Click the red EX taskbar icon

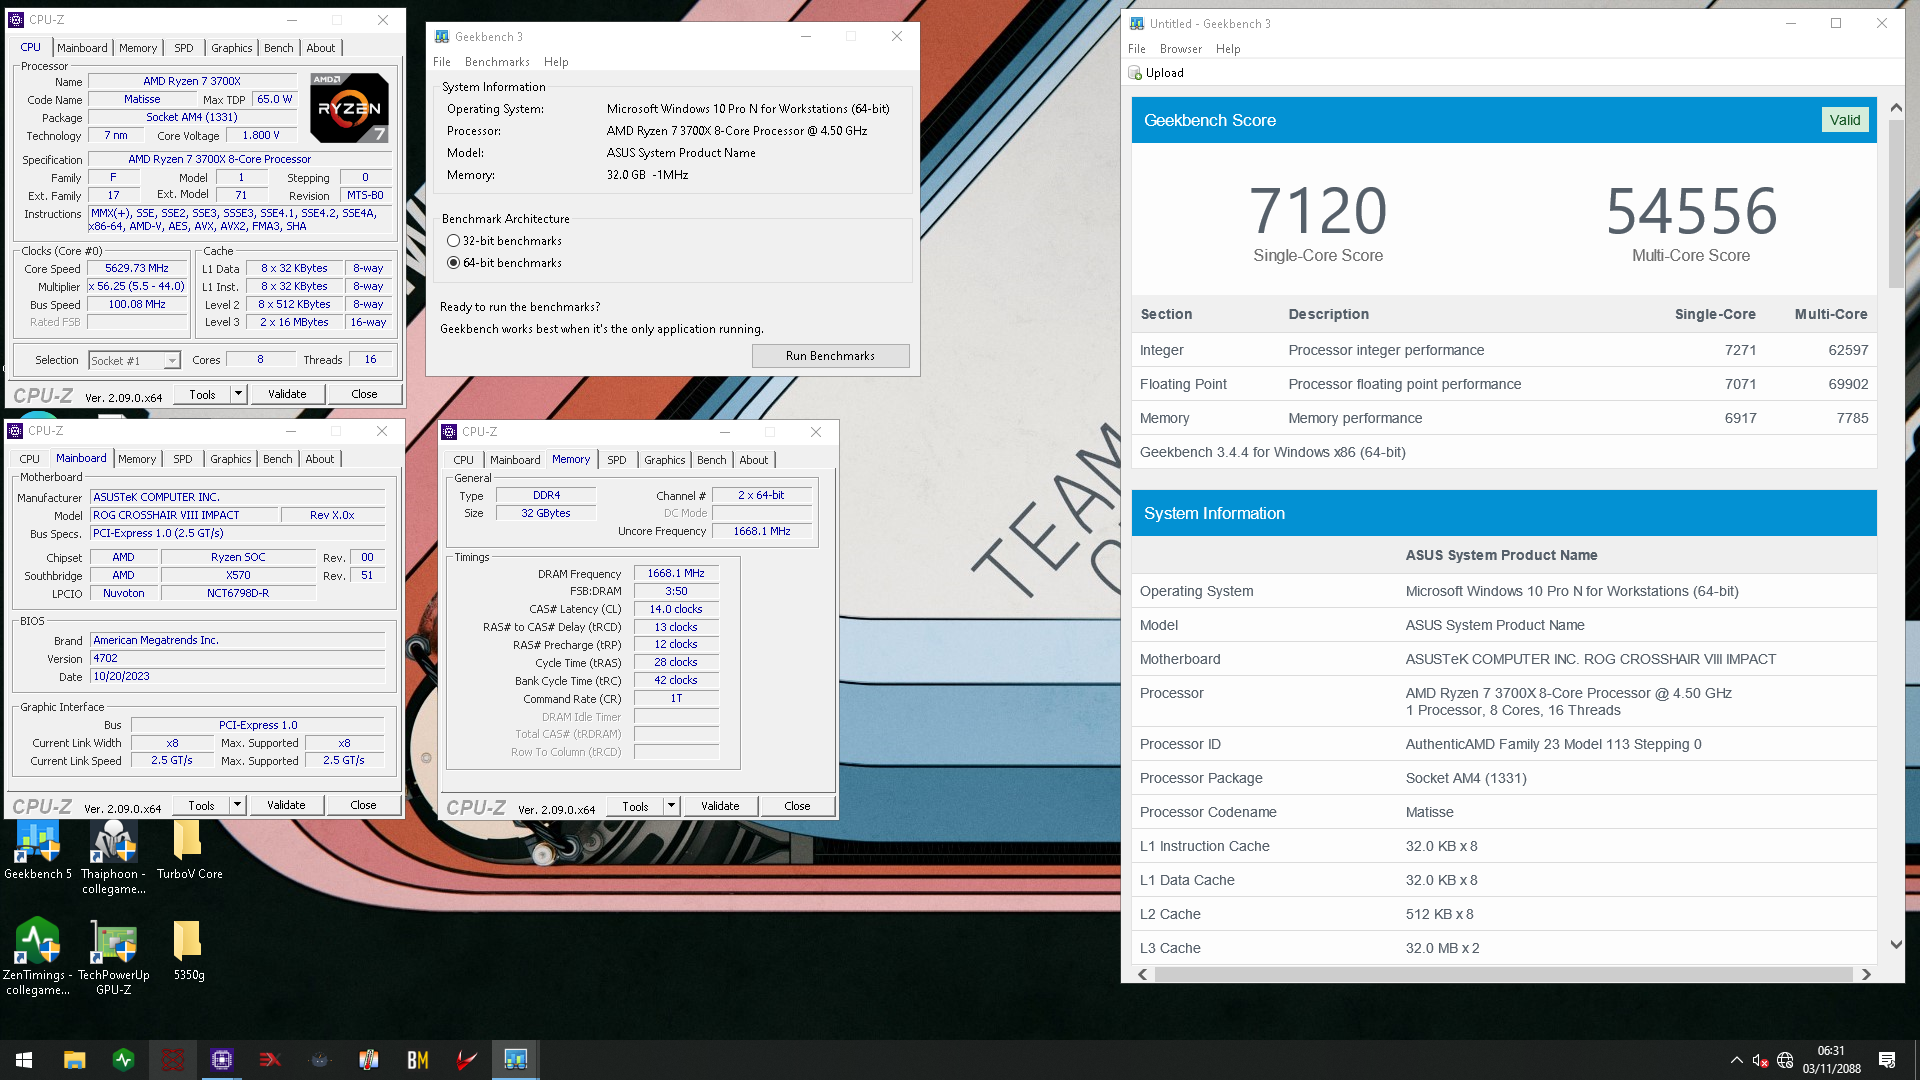[270, 1060]
